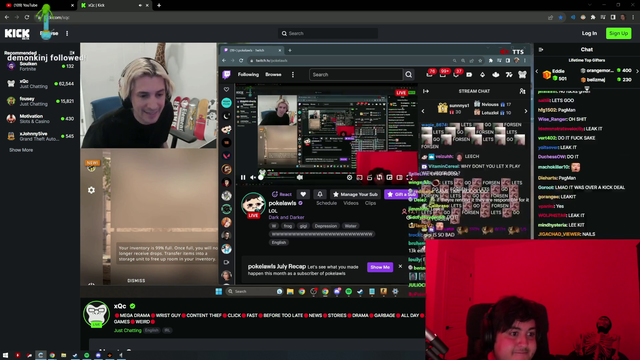Viewport: 640px width, 360px height.
Task: Open Kick's three-dot more menu
Action: 67,33
